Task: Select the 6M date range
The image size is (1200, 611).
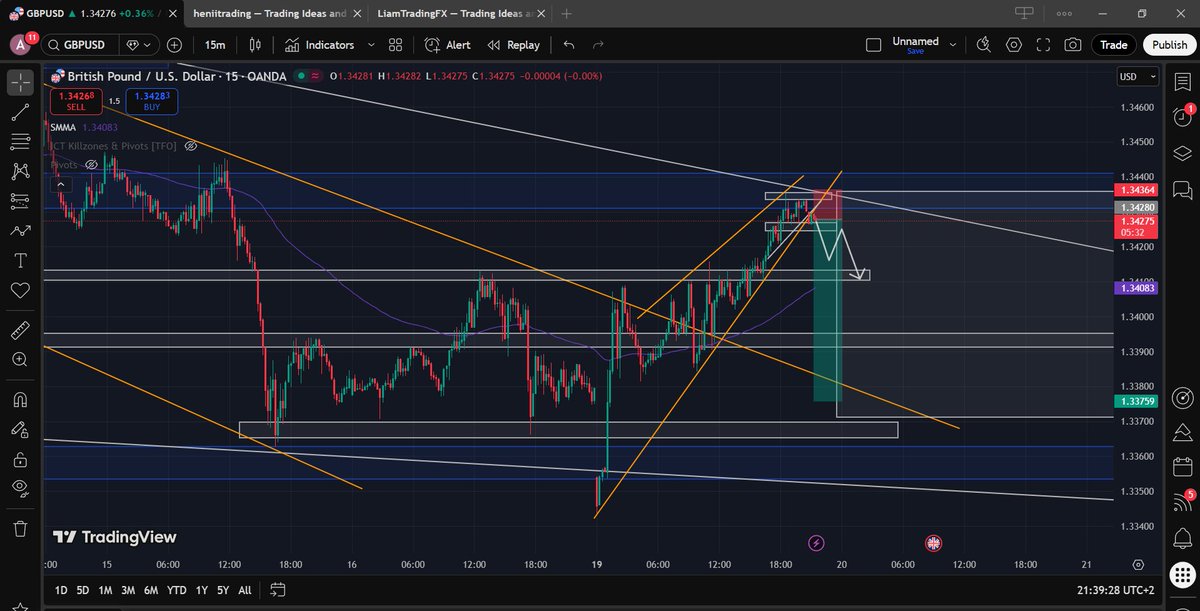Action: point(151,590)
